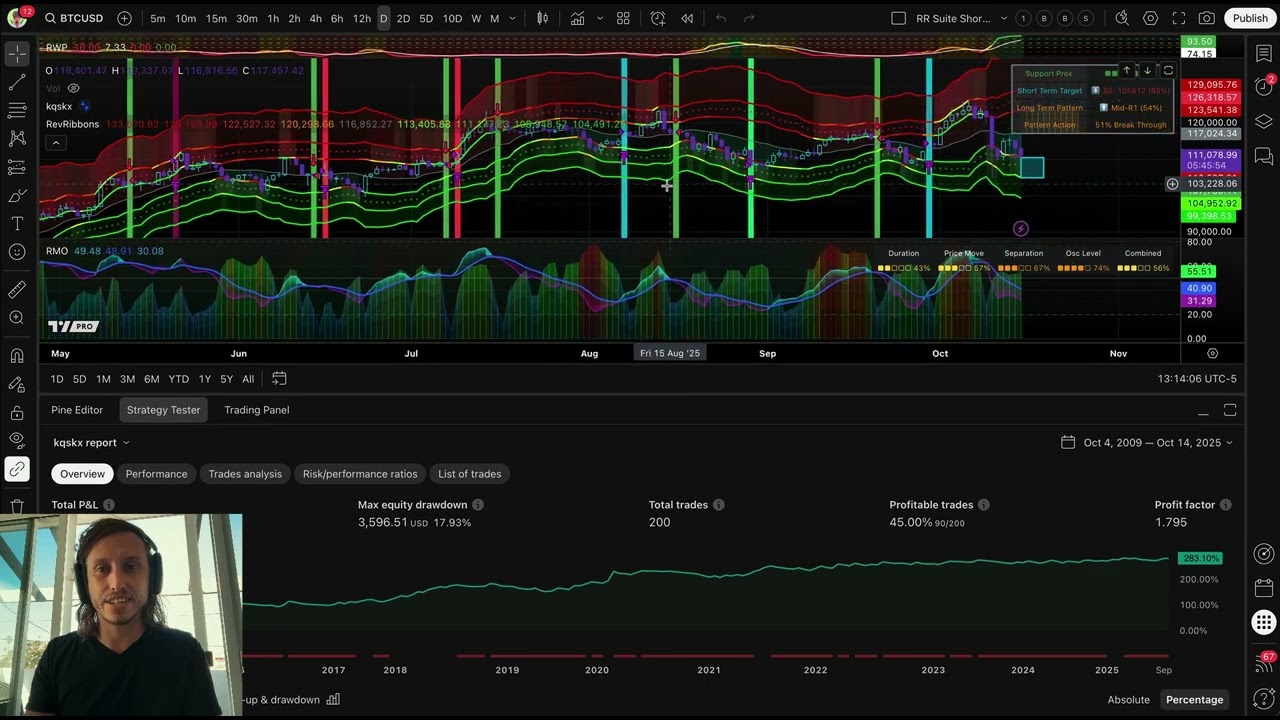
Task: Select the Text annotation tool
Action: pyautogui.click(x=17, y=223)
